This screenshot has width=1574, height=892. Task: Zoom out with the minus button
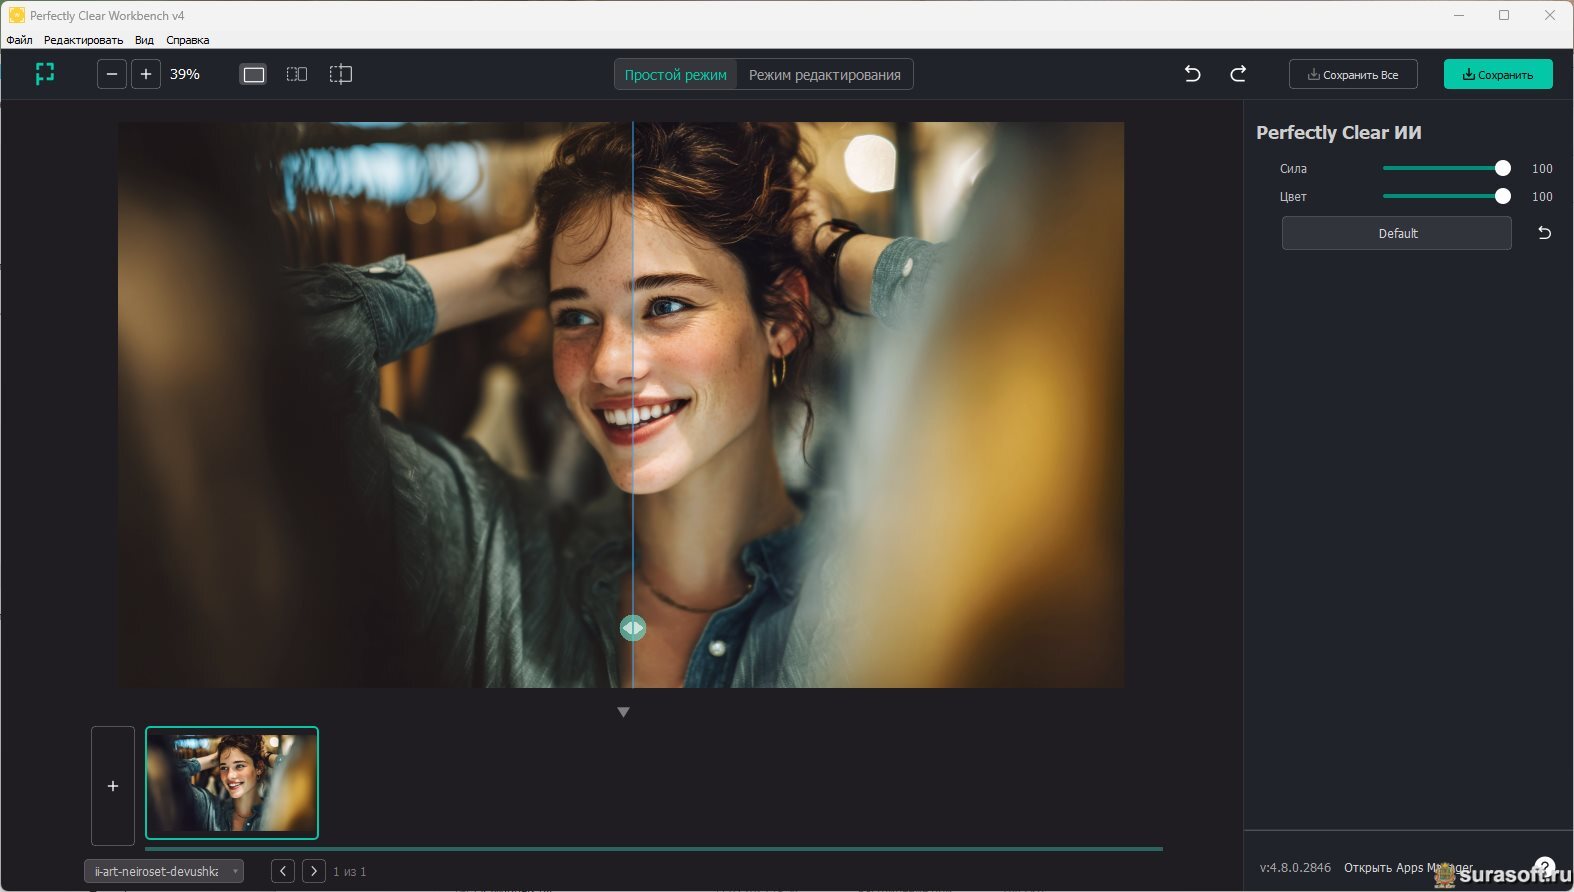point(112,74)
